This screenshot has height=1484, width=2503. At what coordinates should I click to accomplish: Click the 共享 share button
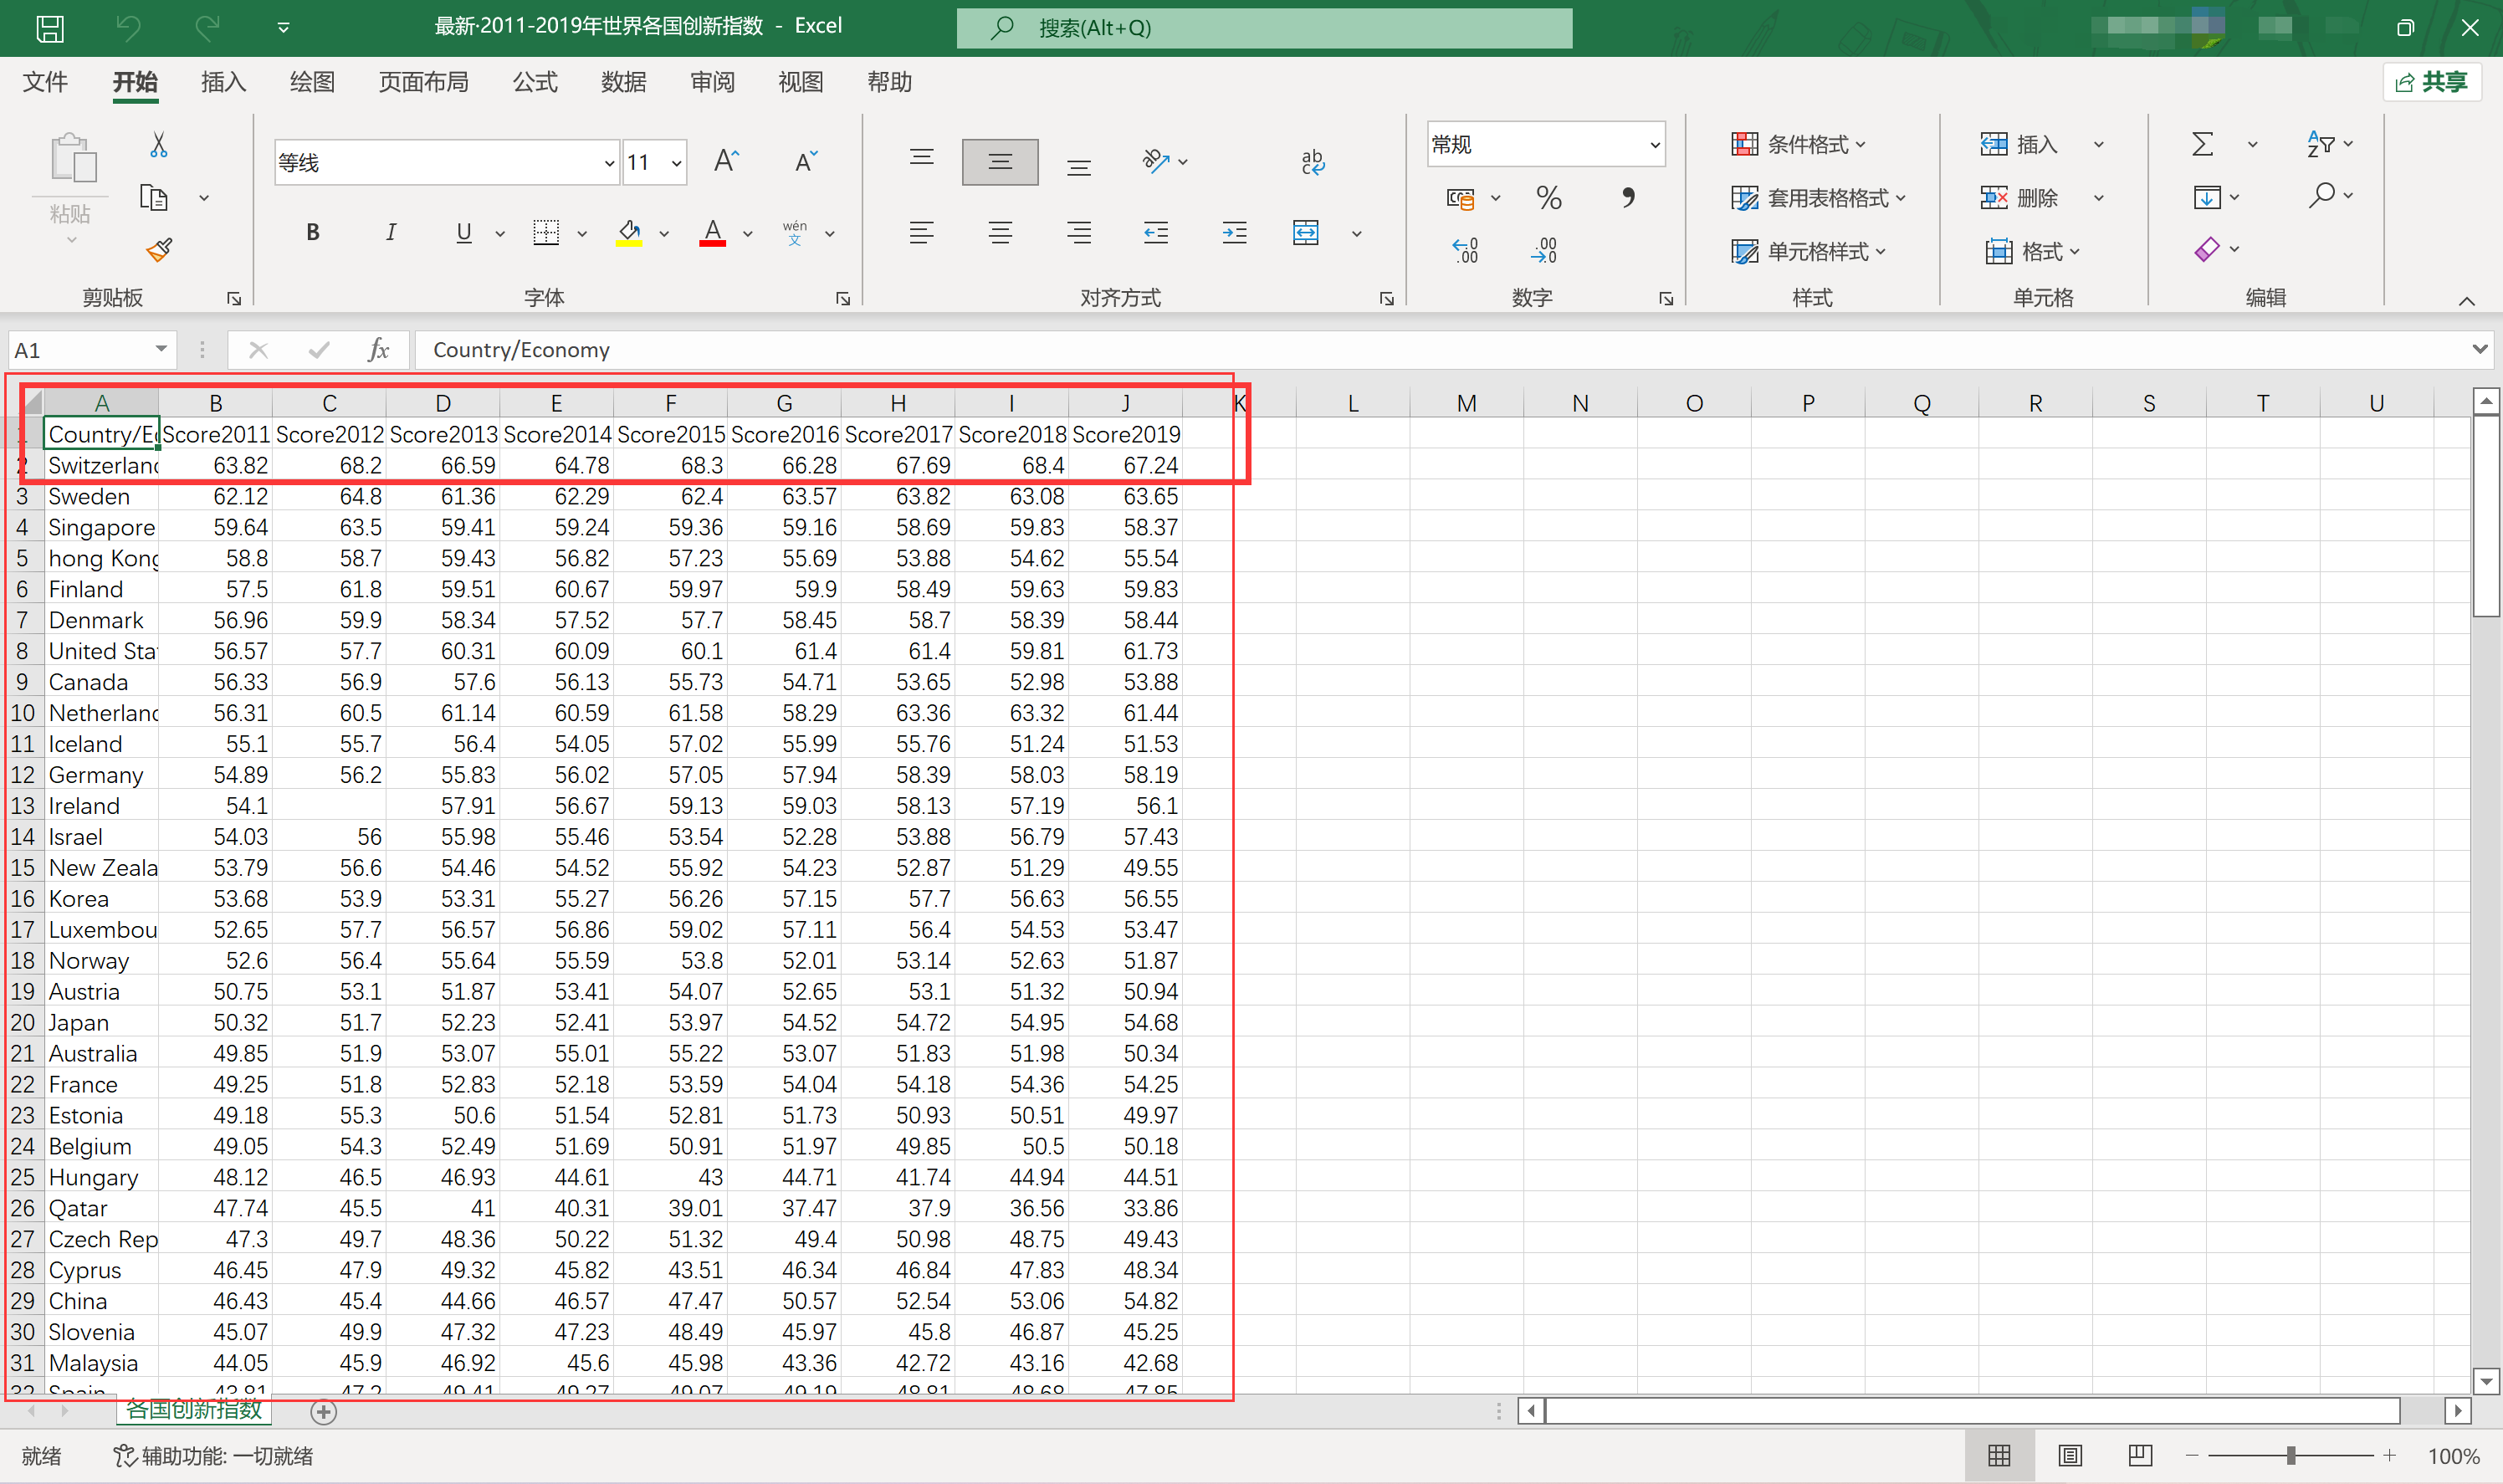pos(2432,82)
